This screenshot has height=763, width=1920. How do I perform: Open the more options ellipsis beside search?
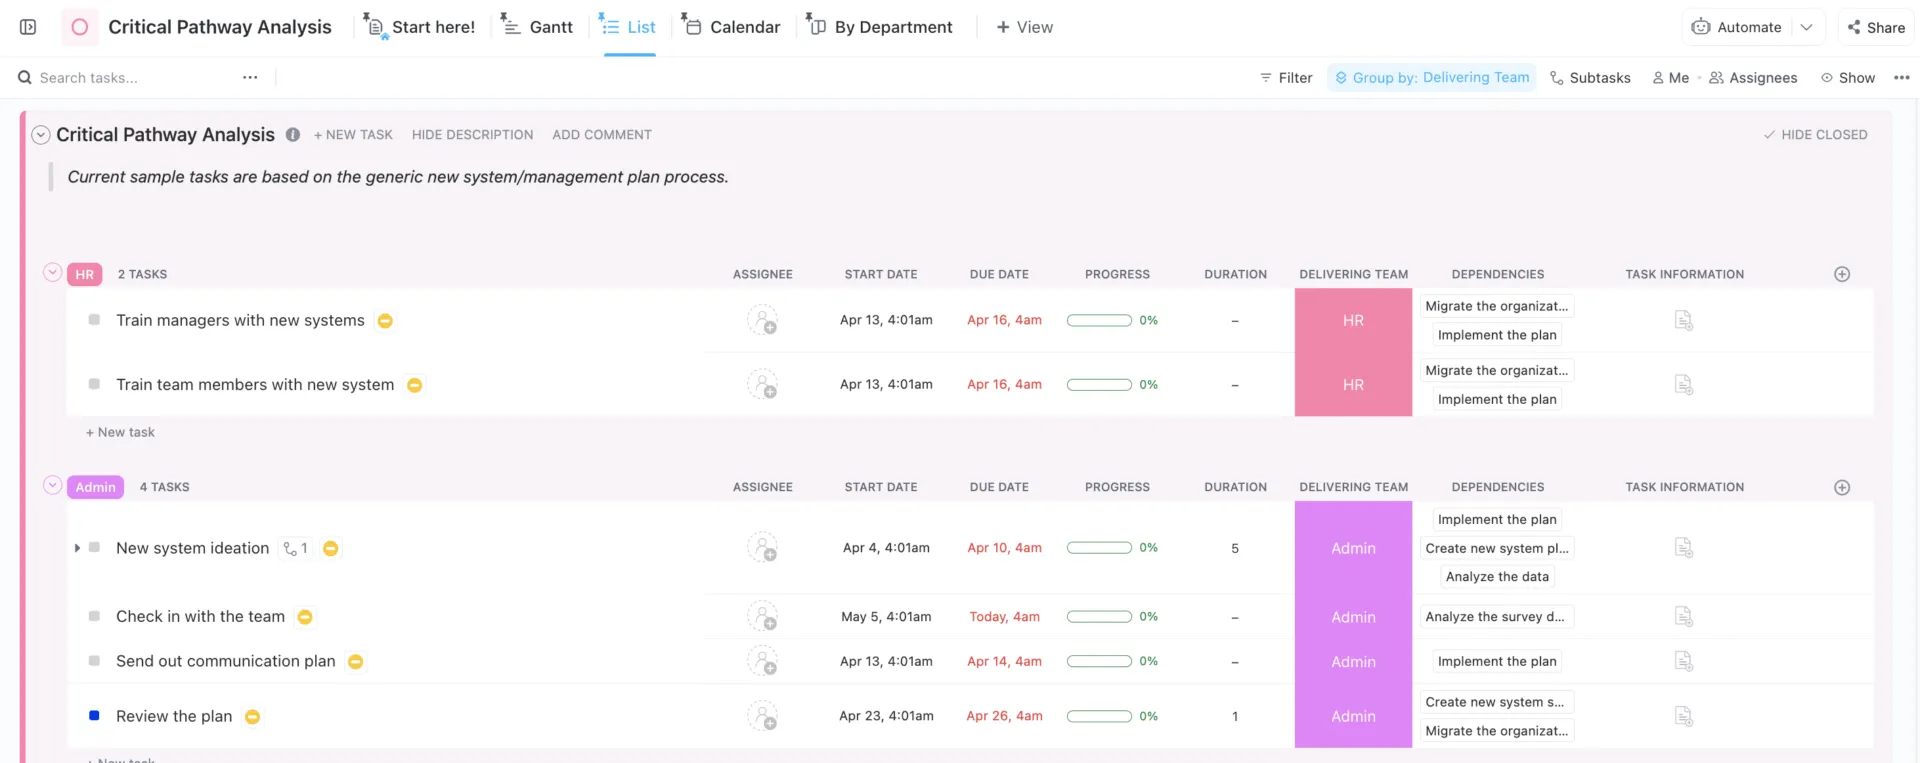pyautogui.click(x=250, y=77)
